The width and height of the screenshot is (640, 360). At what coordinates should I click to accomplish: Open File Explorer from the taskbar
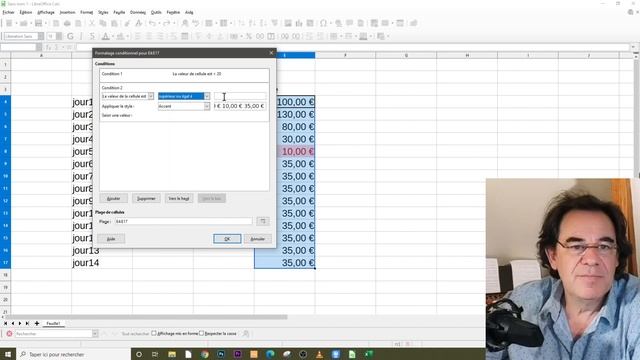[172, 354]
